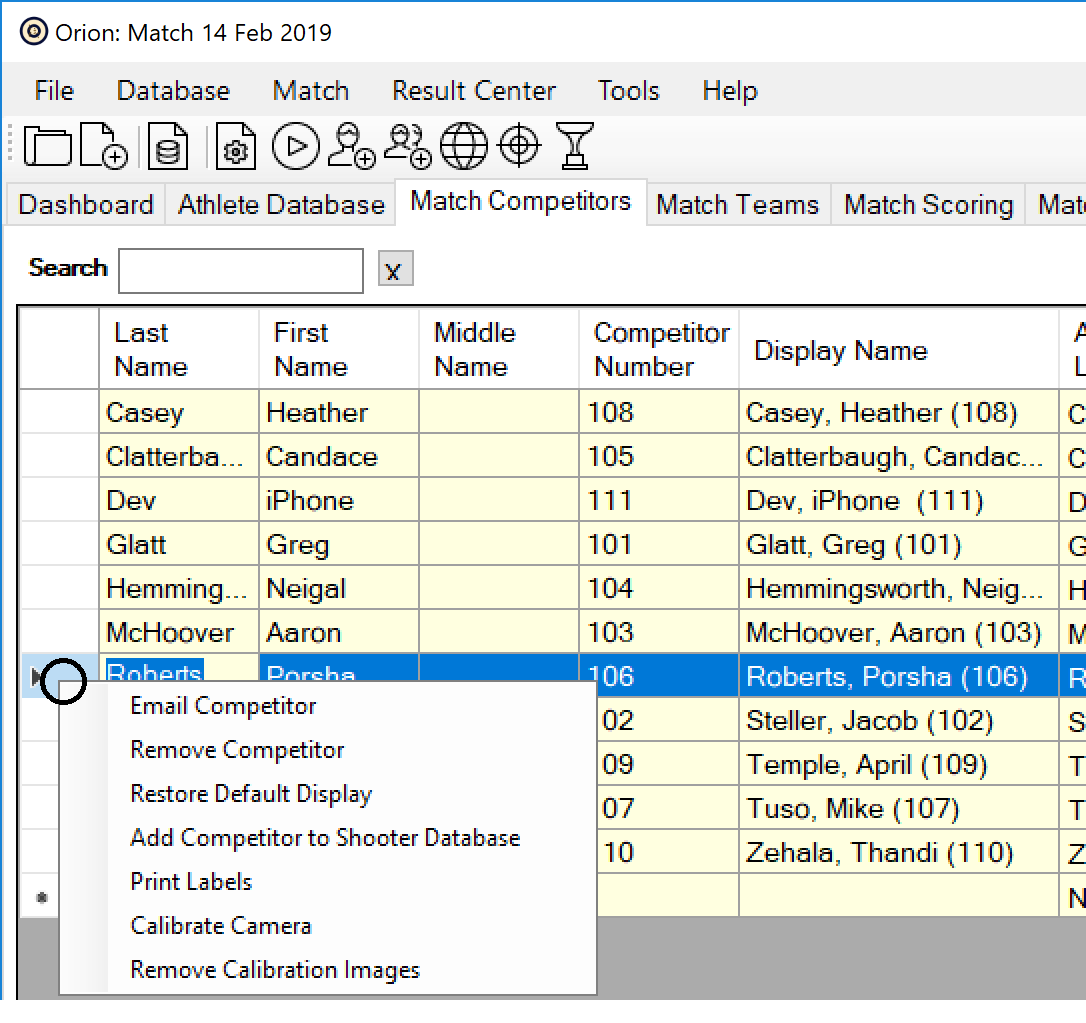Open the Match menu

point(310,90)
